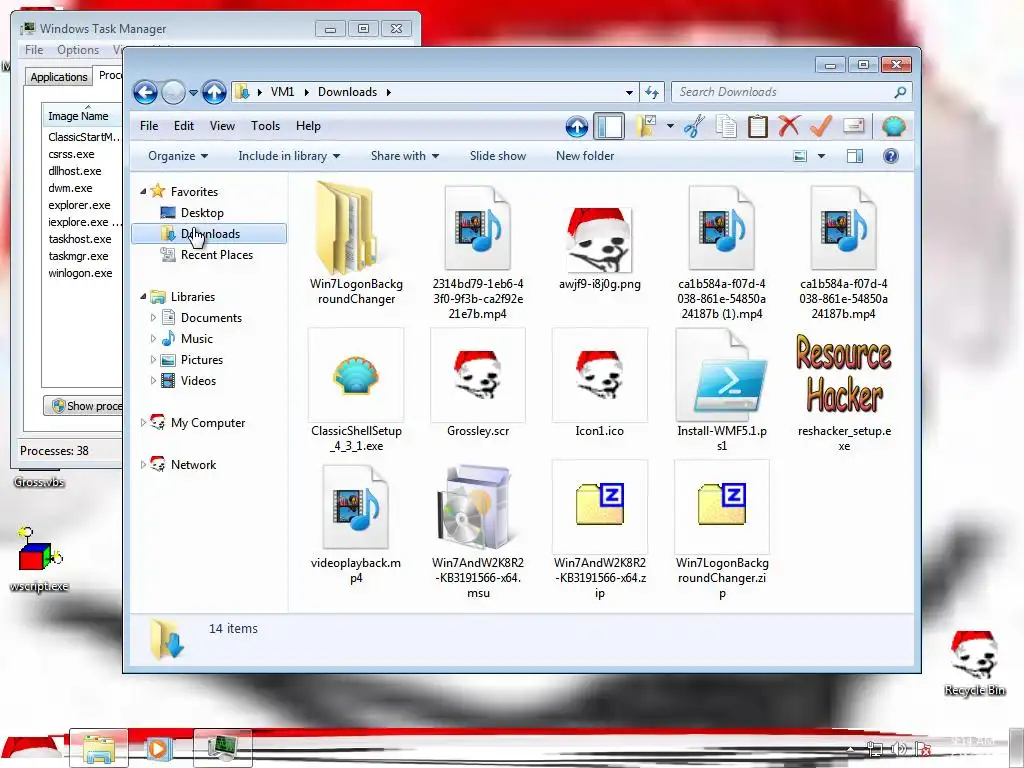This screenshot has height=768, width=1024.
Task: Click the New folder button
Action: [x=585, y=156]
